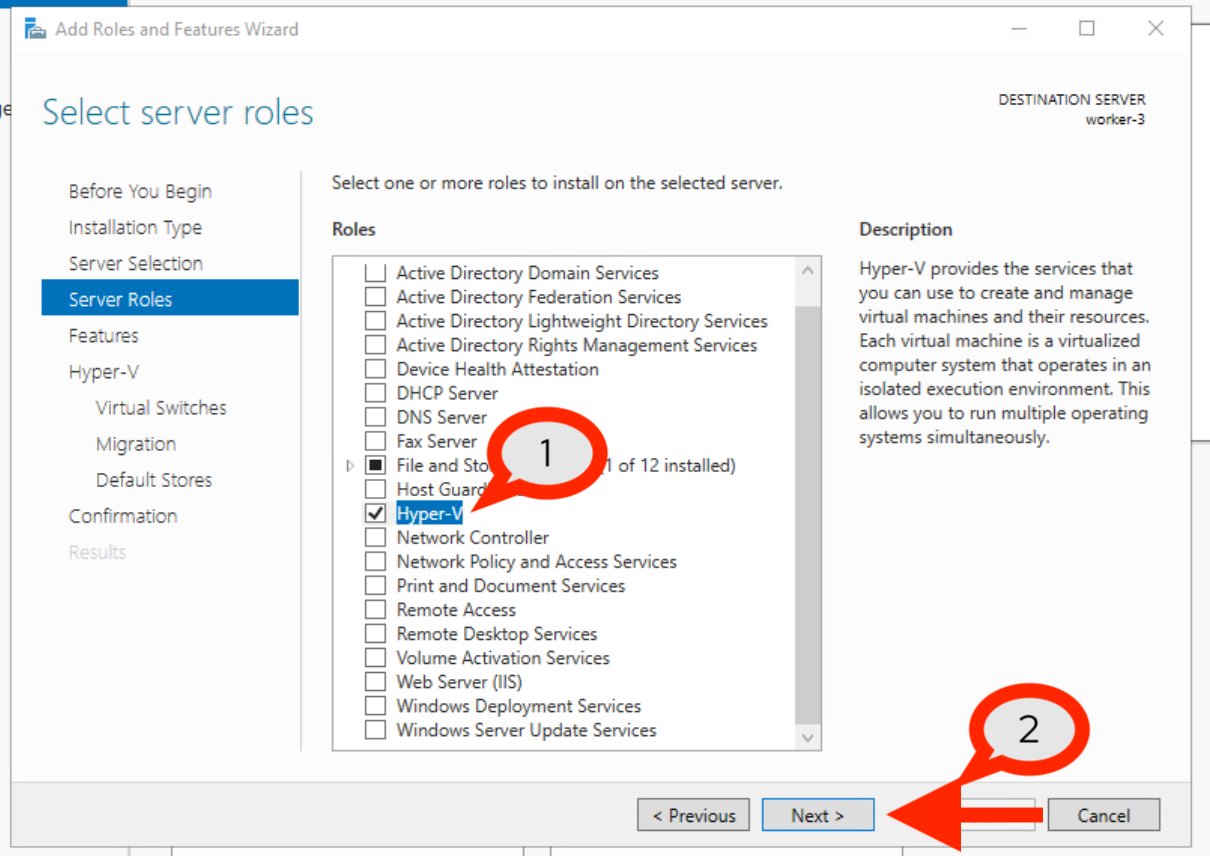Expand the File and Storage Services entry
Viewport: 1210px width, 856px height.
[x=350, y=464]
